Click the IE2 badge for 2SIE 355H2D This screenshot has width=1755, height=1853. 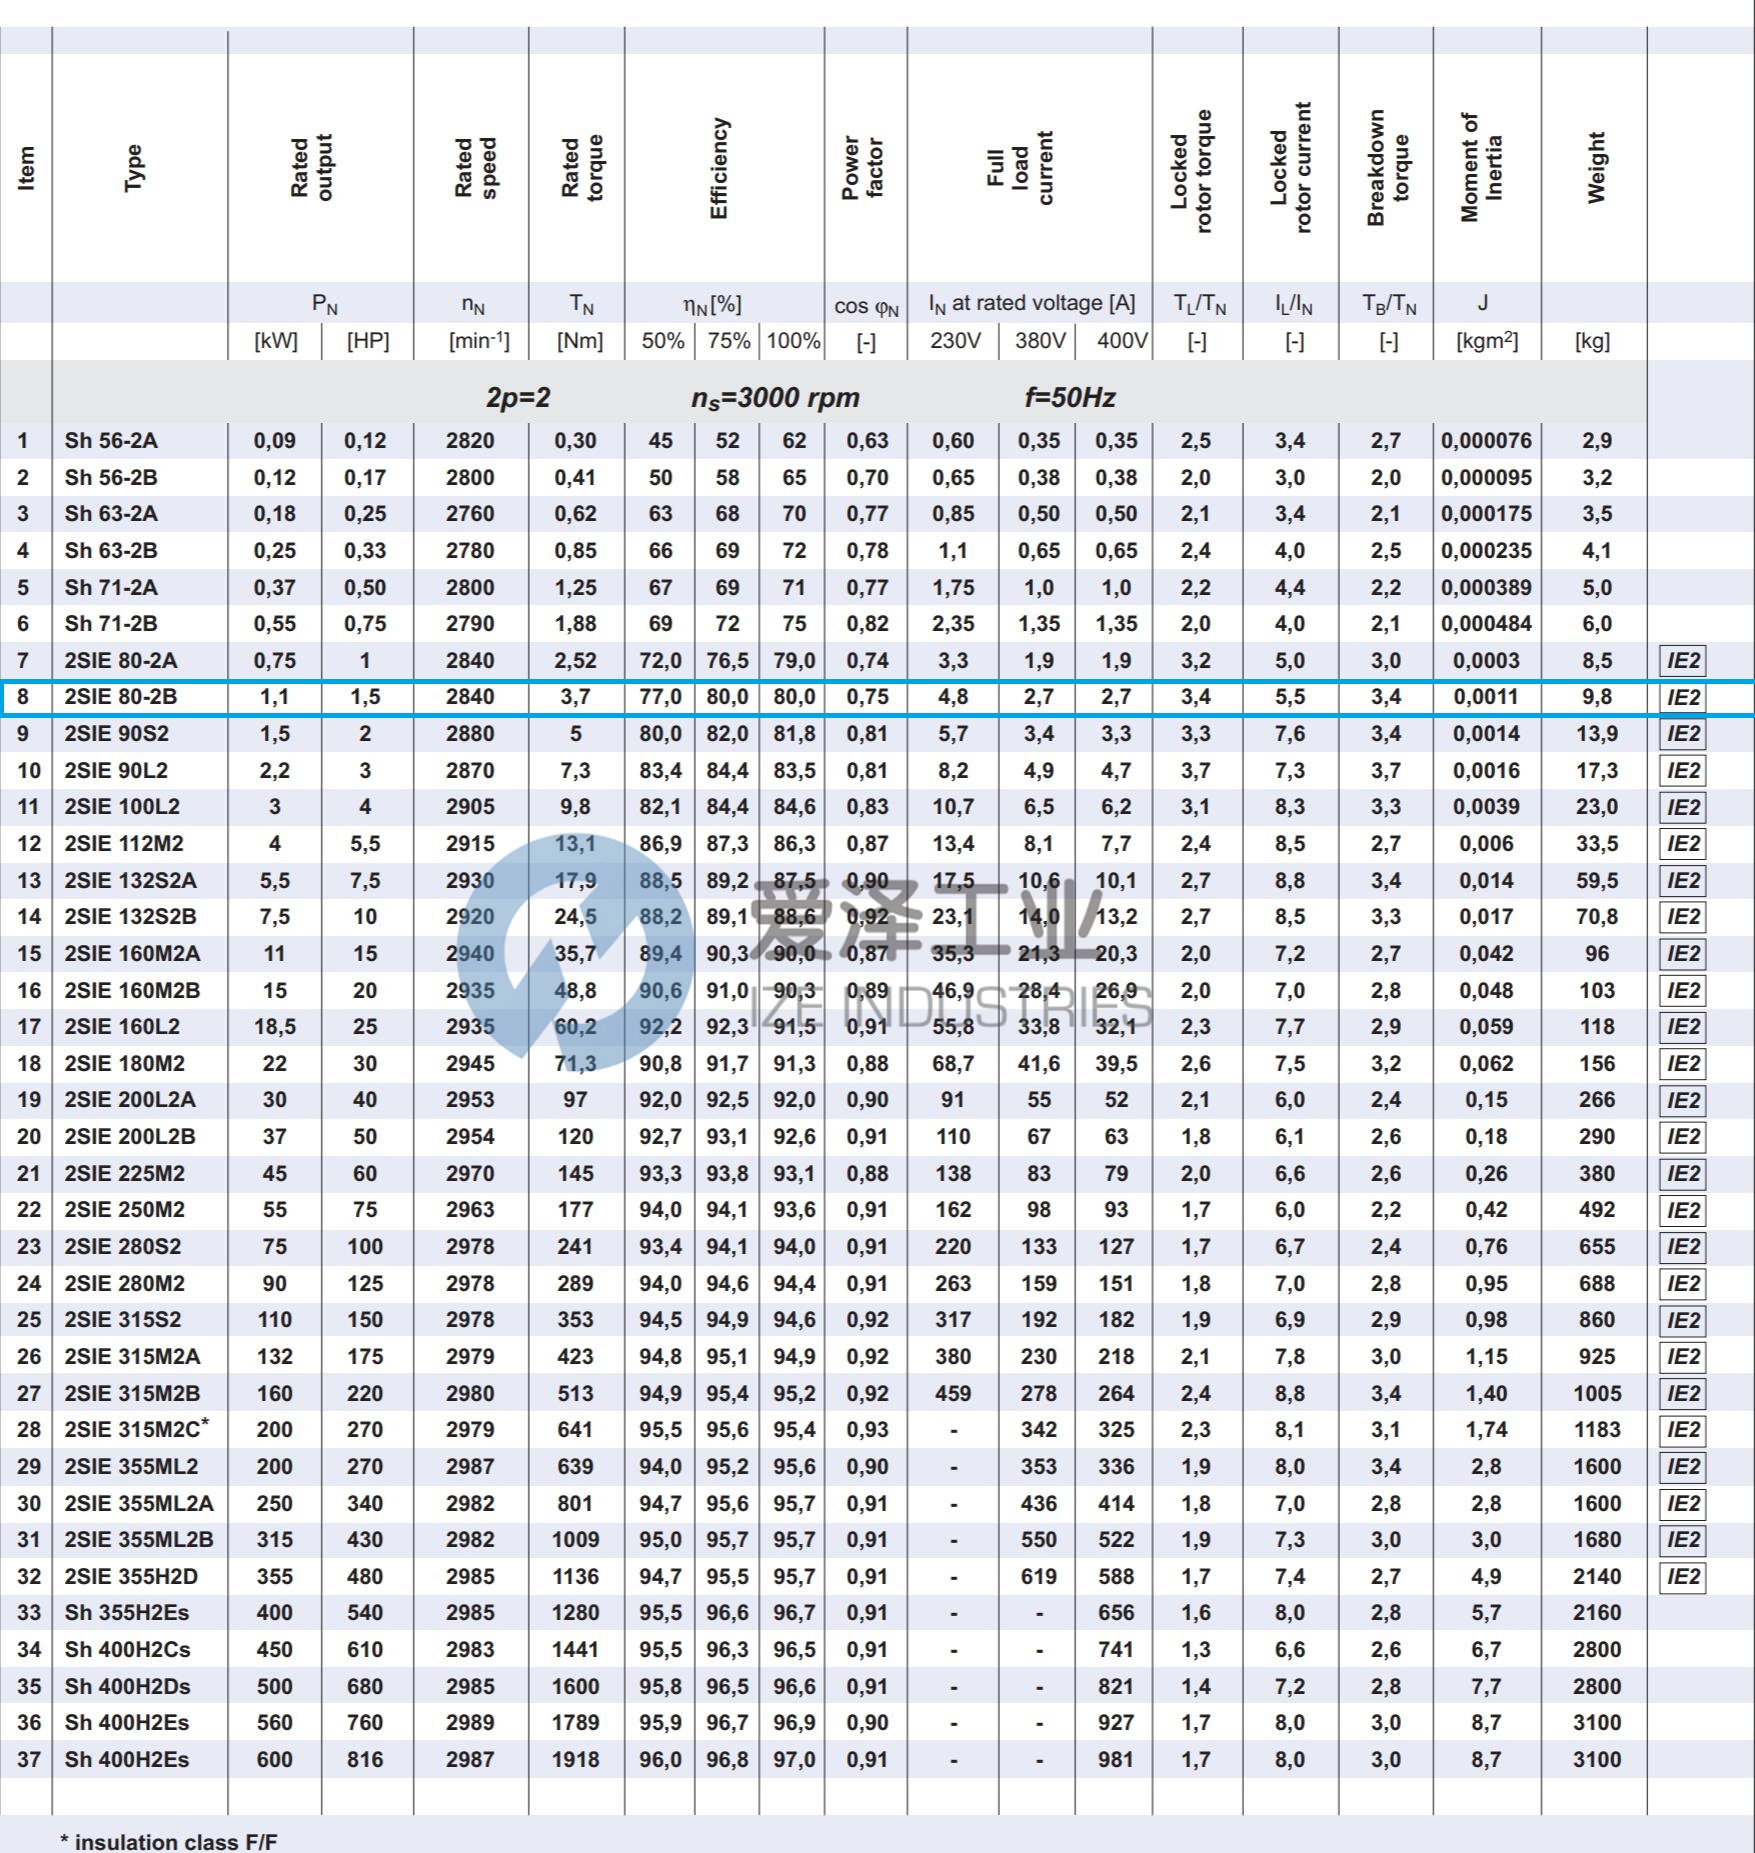pos(1682,1577)
